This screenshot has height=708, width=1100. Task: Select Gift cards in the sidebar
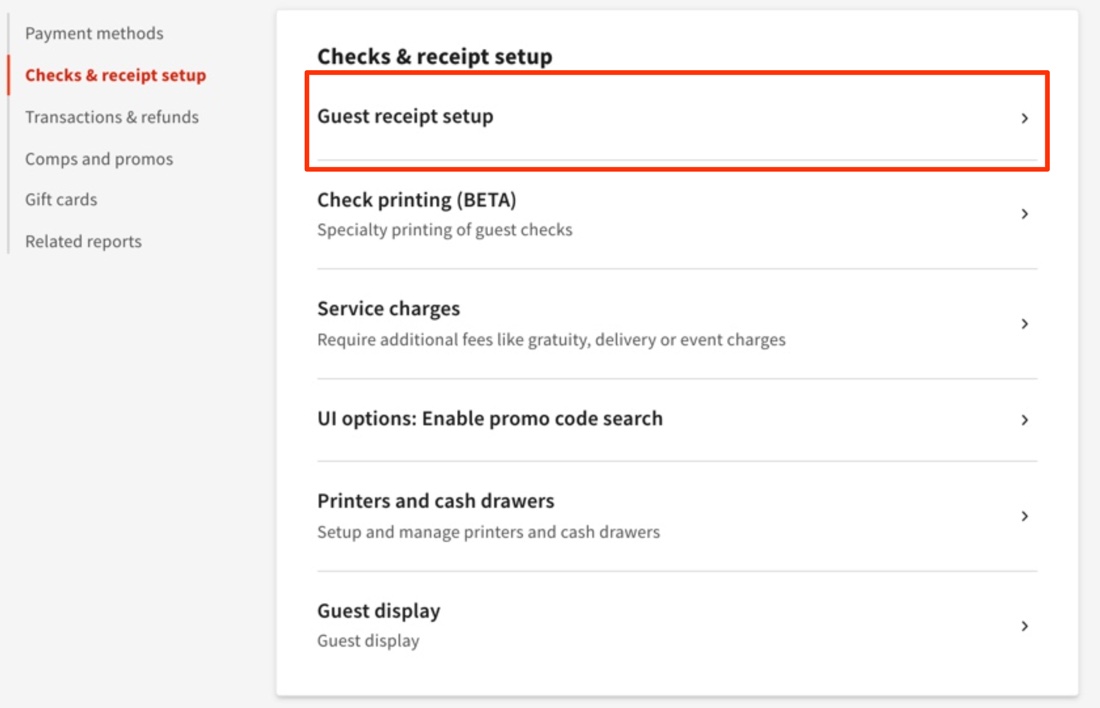[x=58, y=199]
